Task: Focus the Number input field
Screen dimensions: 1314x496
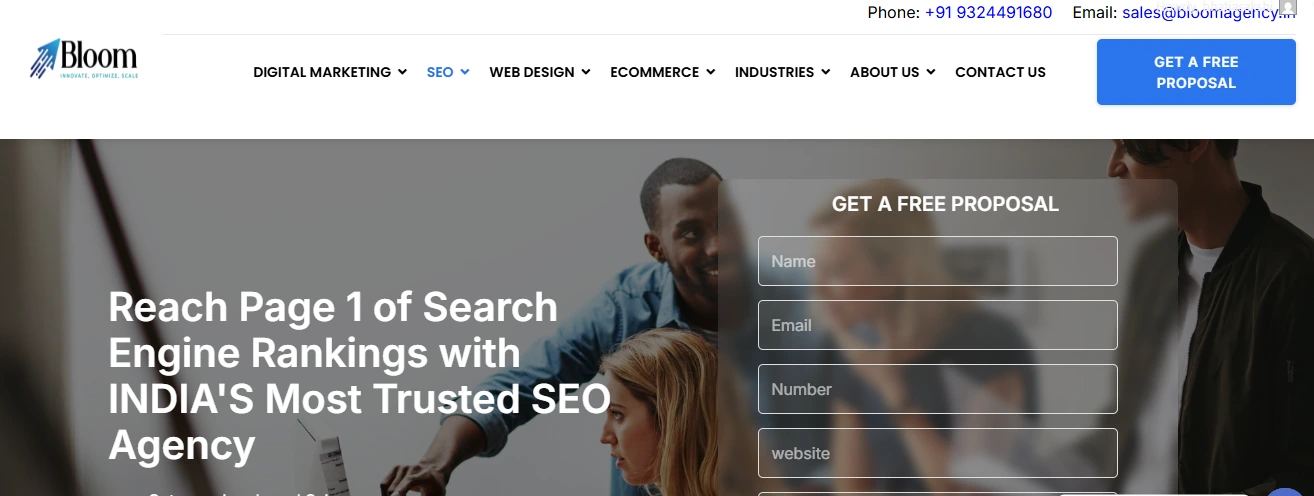Action: pos(937,389)
